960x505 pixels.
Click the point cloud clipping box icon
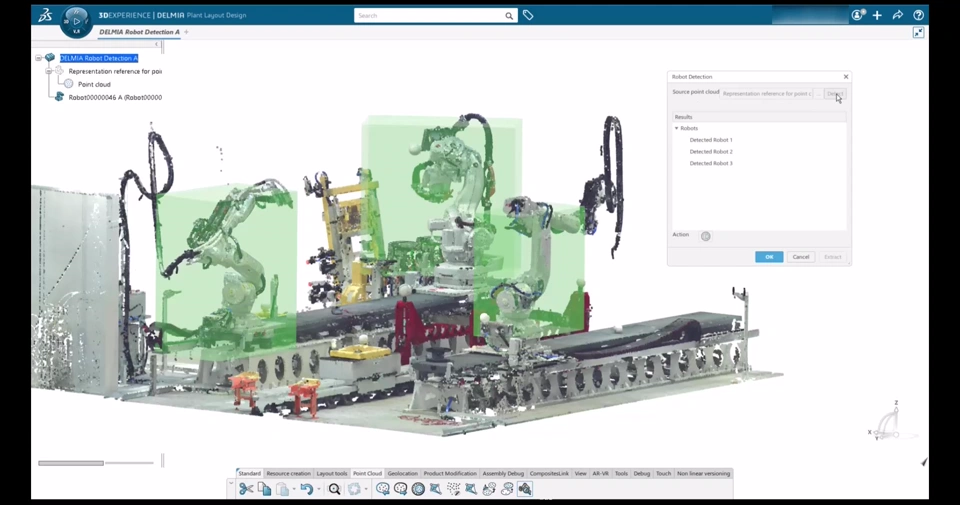click(x=435, y=488)
